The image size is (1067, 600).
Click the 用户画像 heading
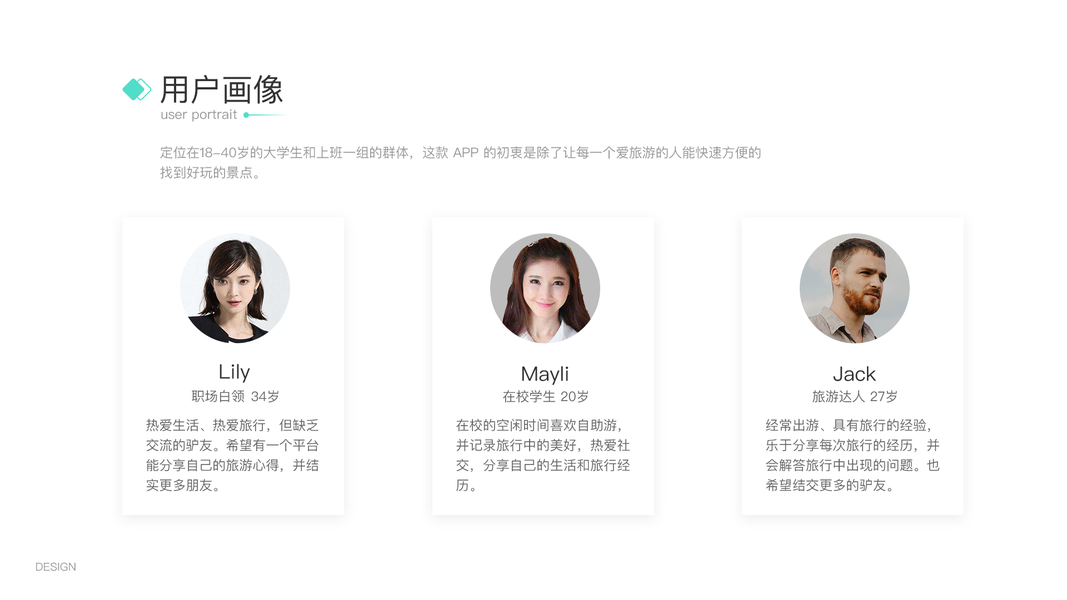pos(221,90)
